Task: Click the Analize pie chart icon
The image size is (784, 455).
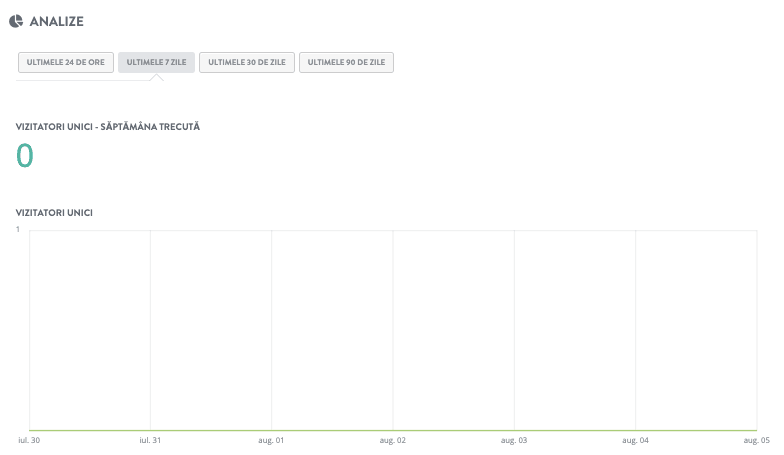Action: click(16, 21)
